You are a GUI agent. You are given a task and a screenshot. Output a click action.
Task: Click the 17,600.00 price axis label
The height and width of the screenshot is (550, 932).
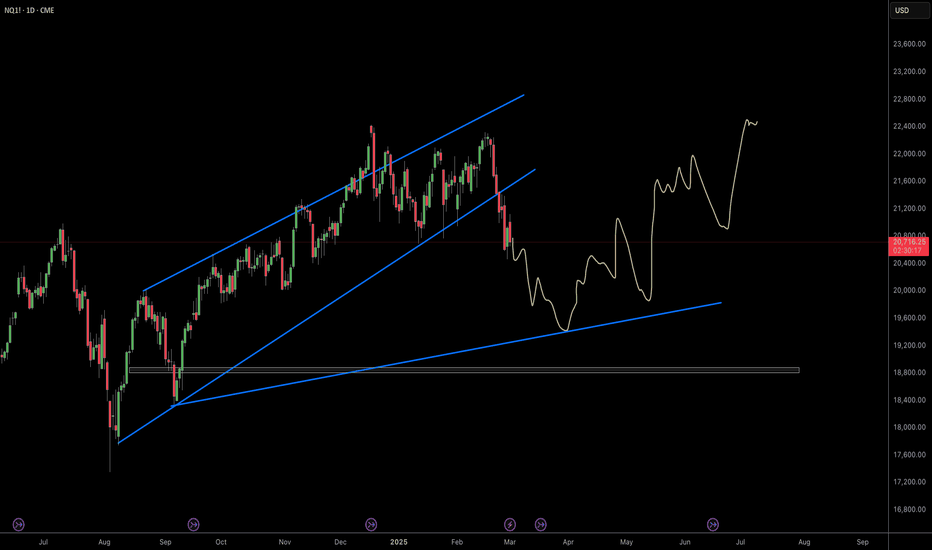pos(909,454)
